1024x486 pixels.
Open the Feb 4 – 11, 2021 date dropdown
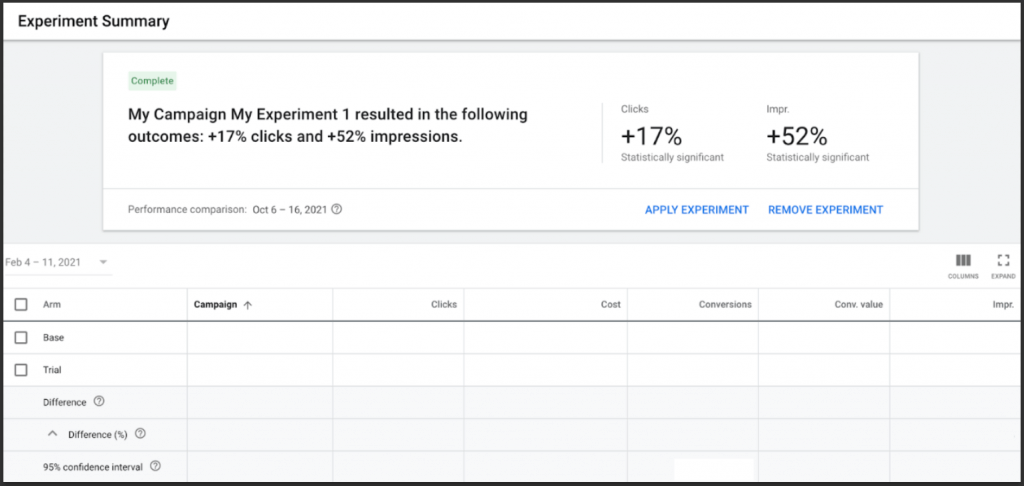(x=57, y=262)
